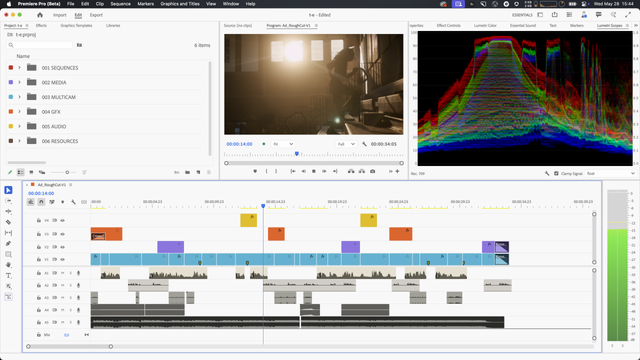
Task: Open the Effects tab in Project panel
Action: click(x=41, y=25)
